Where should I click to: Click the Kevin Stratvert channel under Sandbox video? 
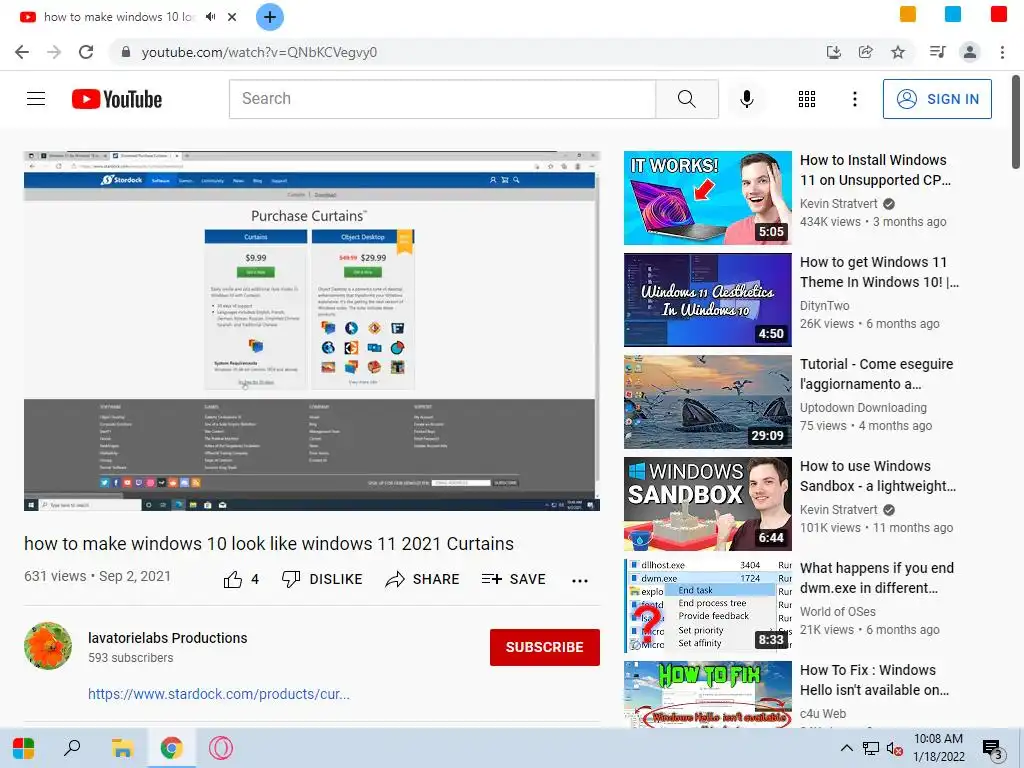[839, 509]
